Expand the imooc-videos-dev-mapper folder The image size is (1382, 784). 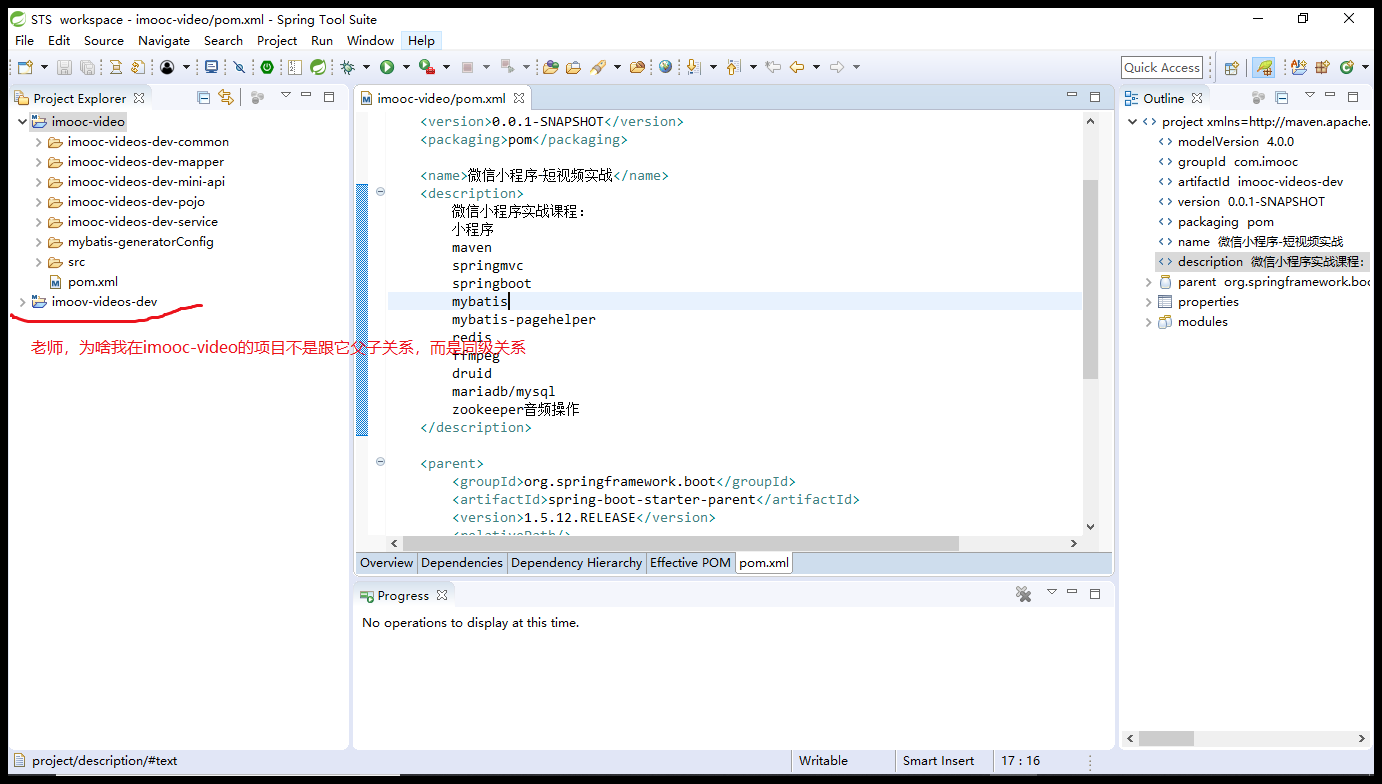[x=39, y=162]
